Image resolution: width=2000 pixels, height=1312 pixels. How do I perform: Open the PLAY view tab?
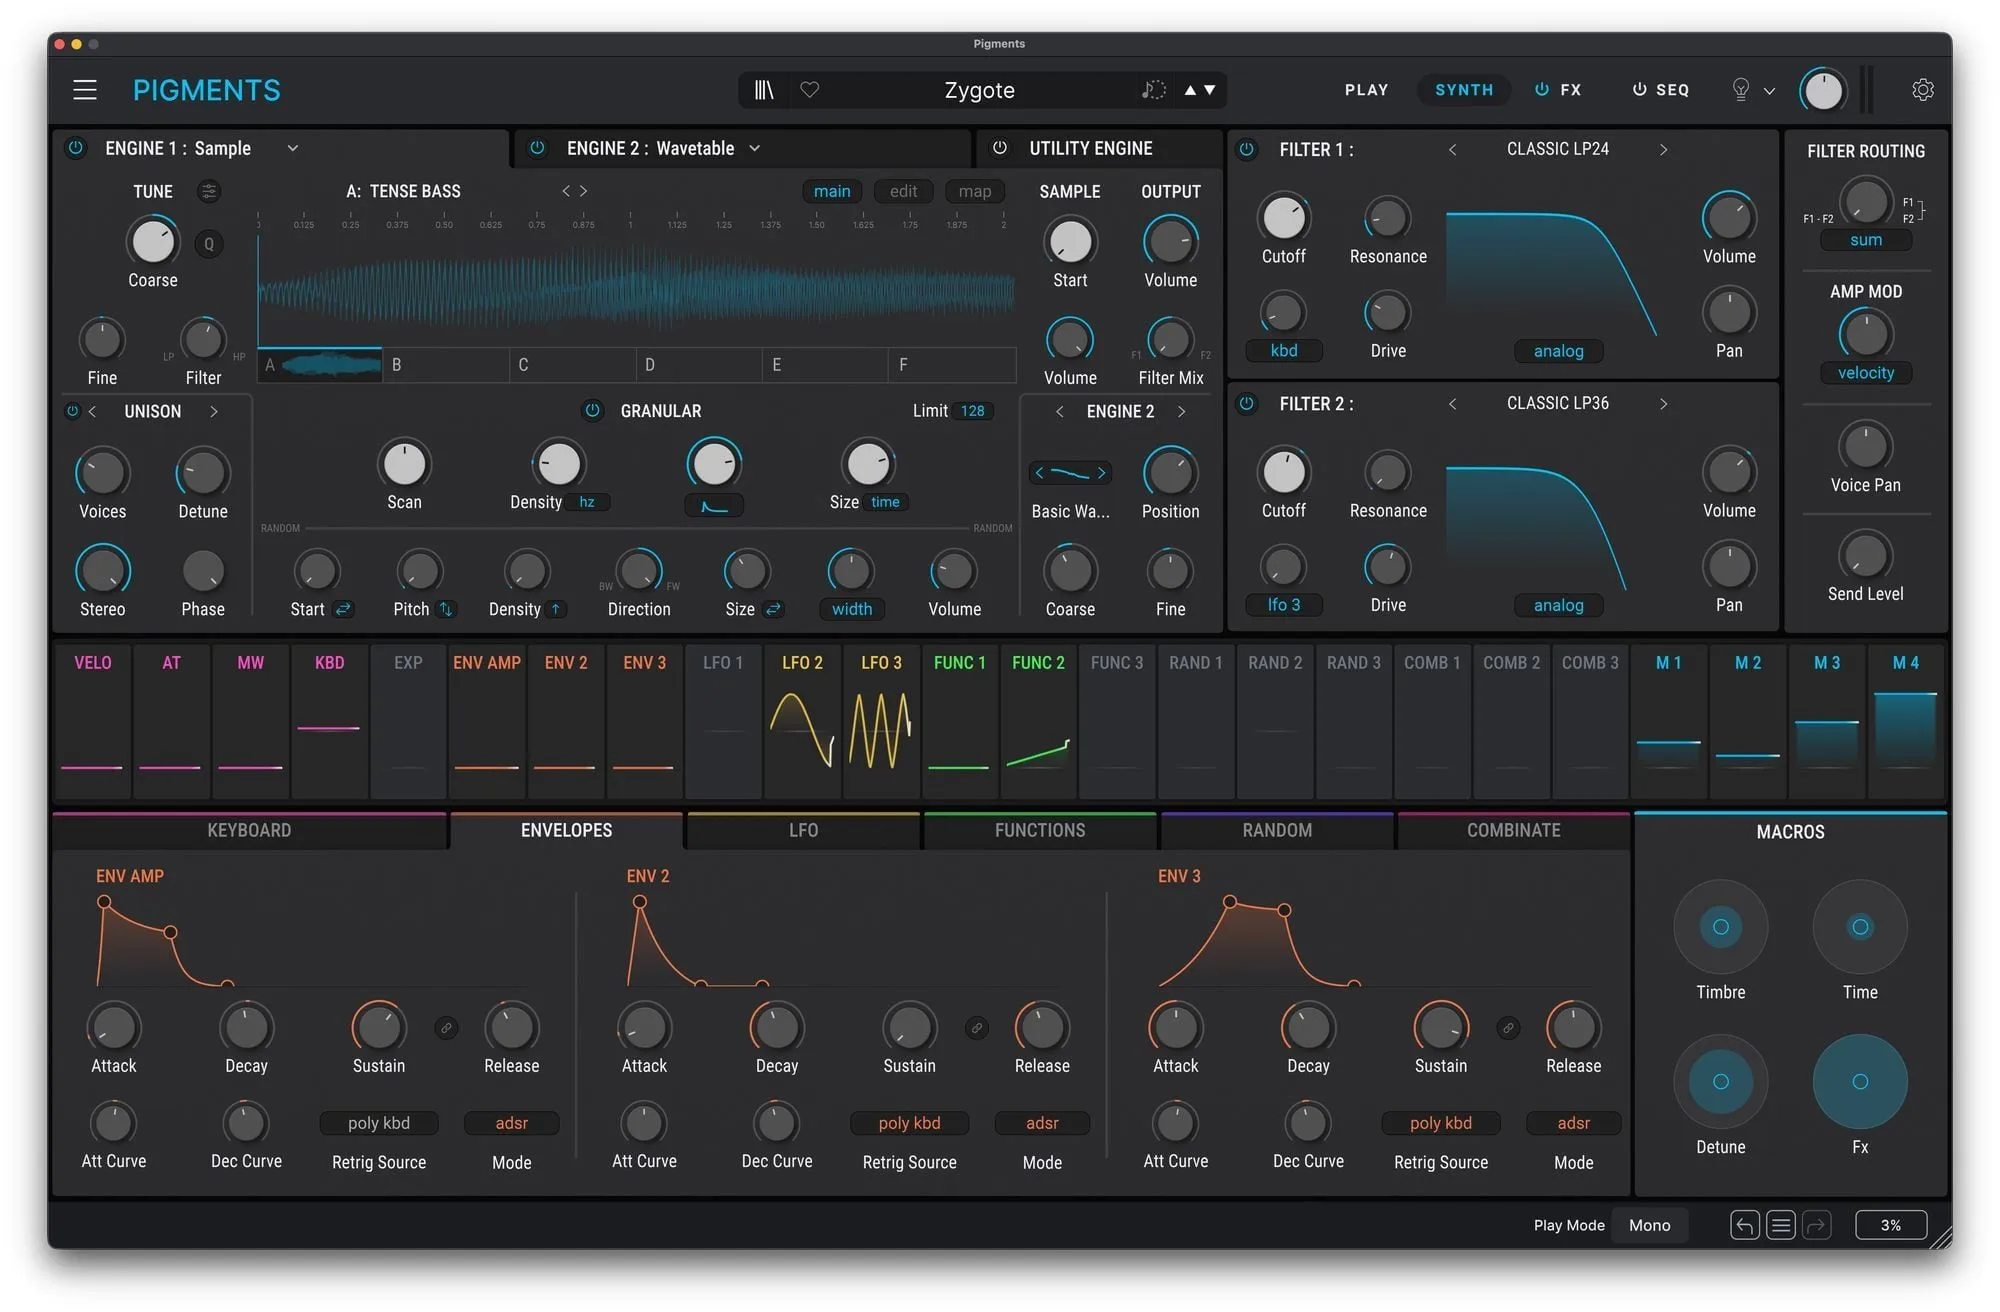(1366, 90)
